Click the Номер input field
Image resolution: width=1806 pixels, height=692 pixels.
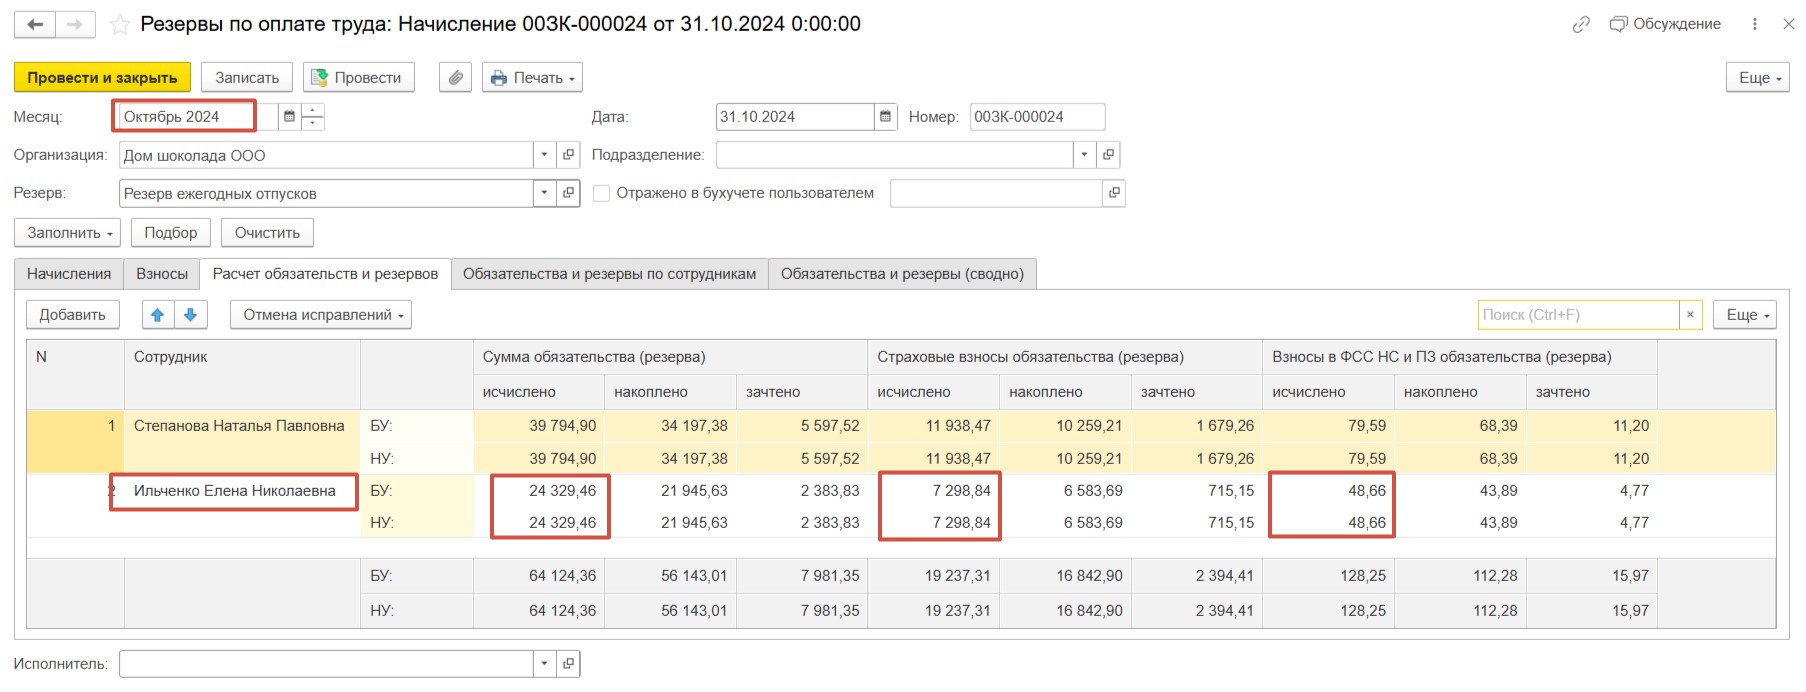tap(1036, 117)
